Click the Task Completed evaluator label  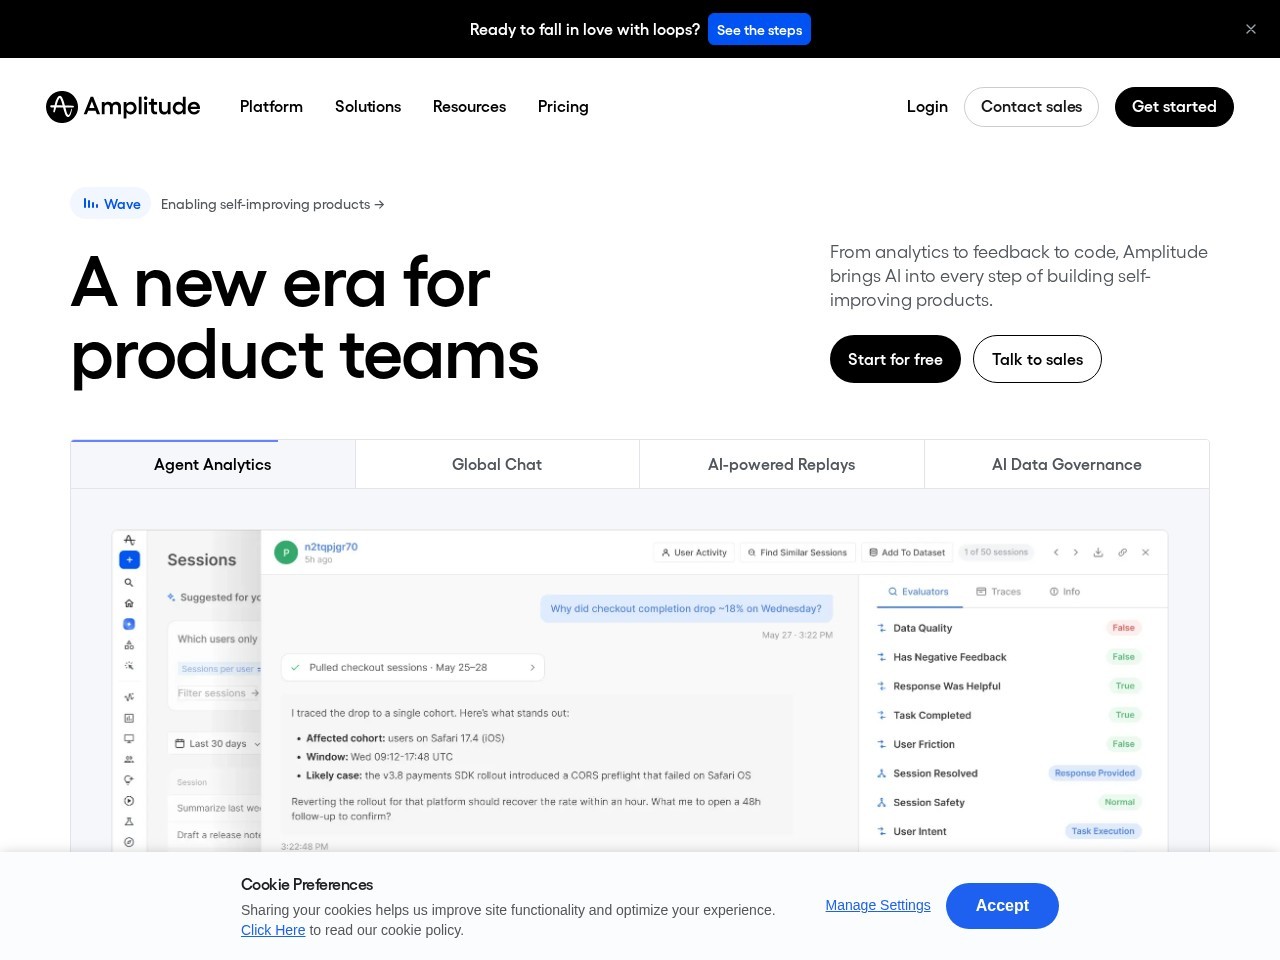[932, 715]
